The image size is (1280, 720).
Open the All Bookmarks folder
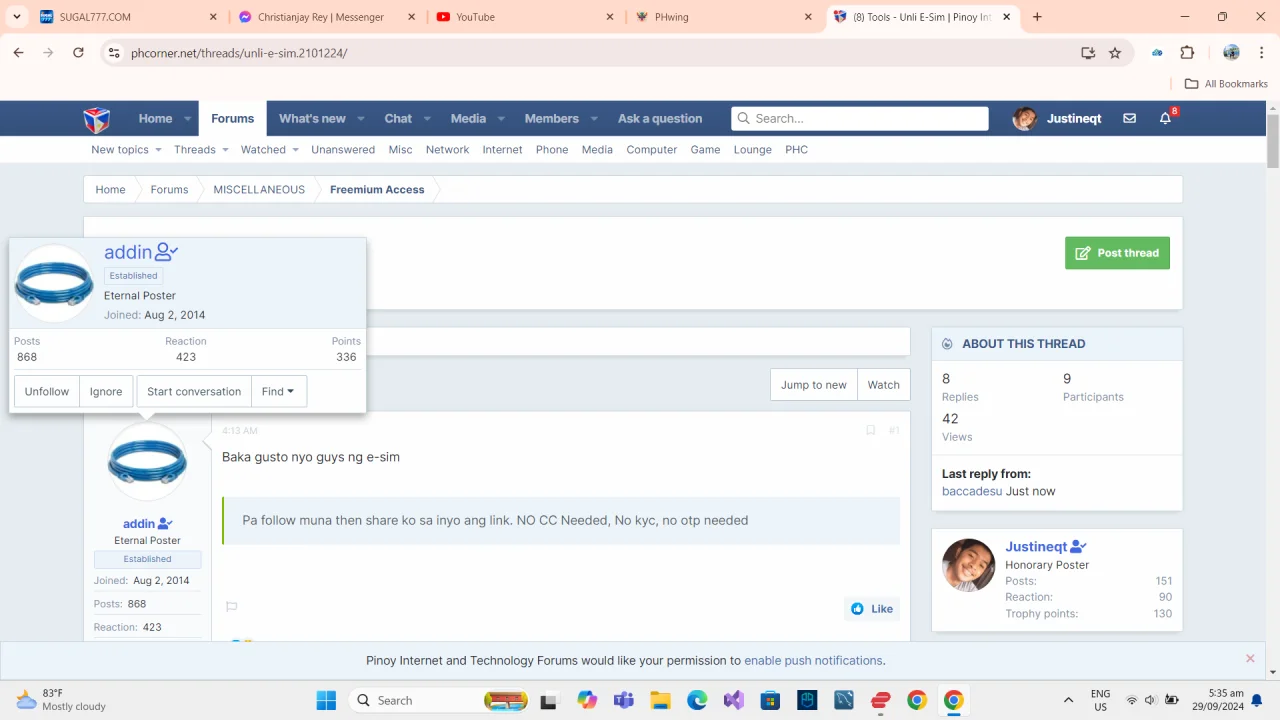pyautogui.click(x=1226, y=84)
